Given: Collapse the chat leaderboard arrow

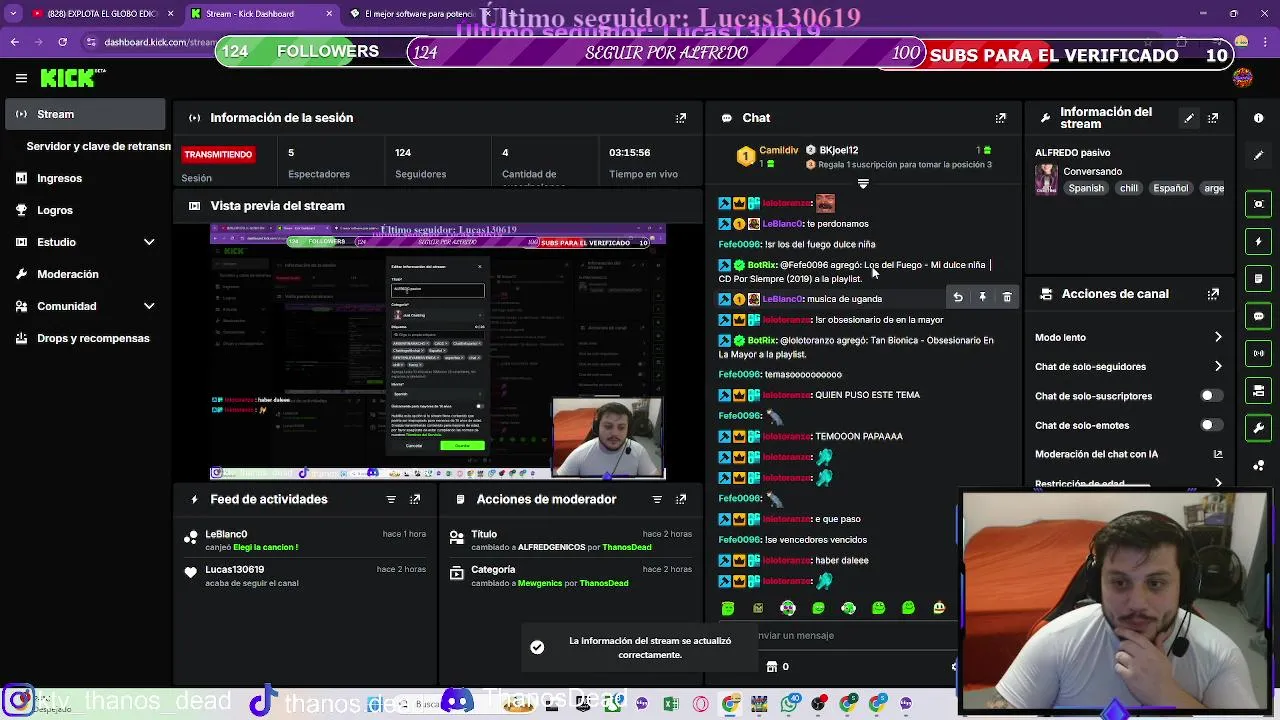Looking at the screenshot, I should pyautogui.click(x=863, y=184).
